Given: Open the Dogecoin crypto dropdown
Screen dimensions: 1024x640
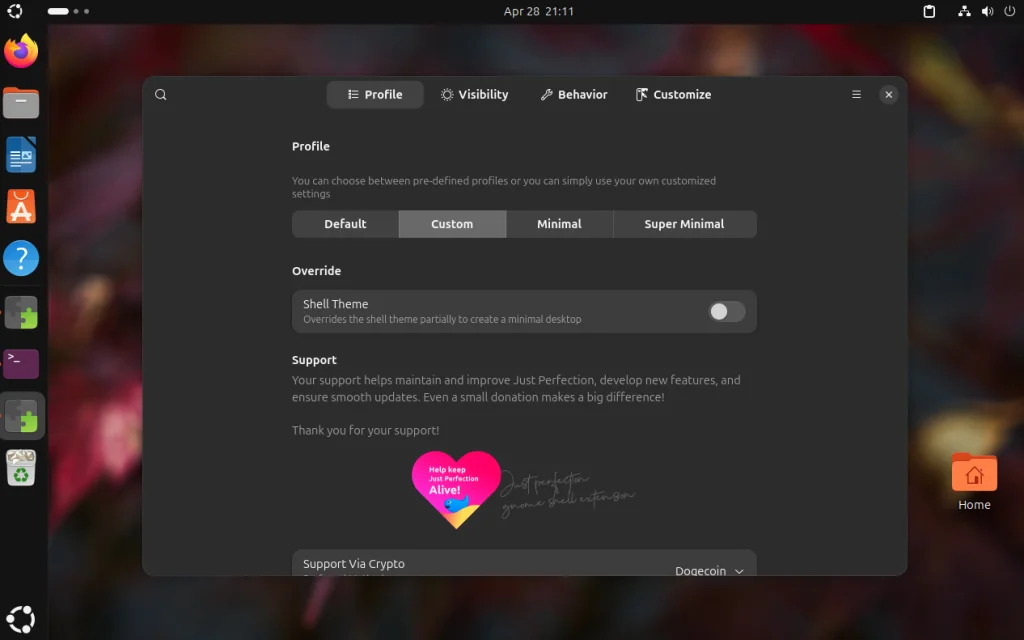Looking at the screenshot, I should [709, 570].
